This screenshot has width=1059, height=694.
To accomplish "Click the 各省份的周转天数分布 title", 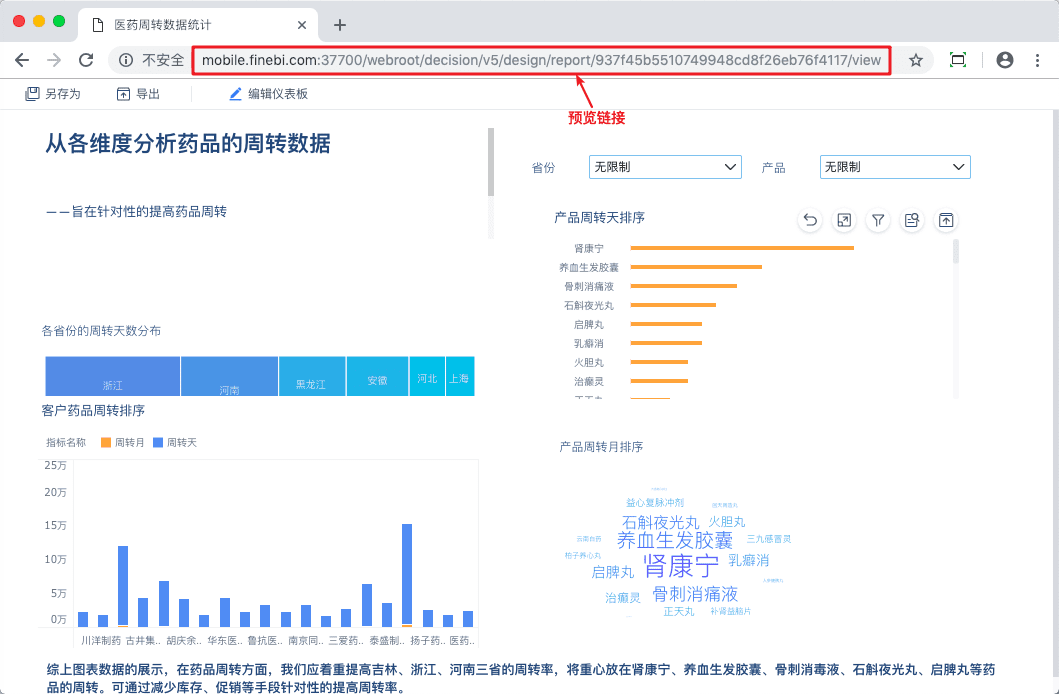I will click(x=101, y=331).
